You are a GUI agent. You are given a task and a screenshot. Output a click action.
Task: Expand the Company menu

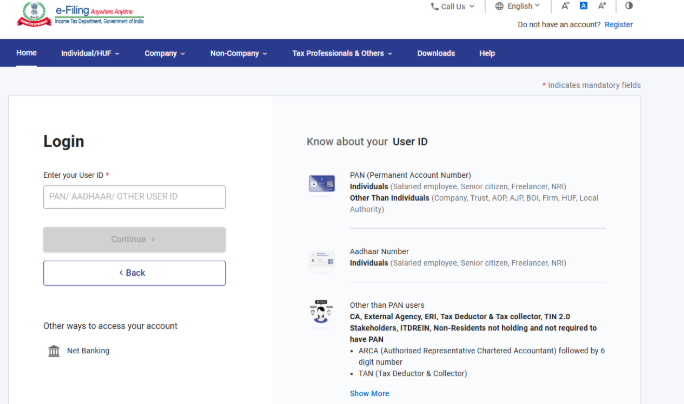pos(165,53)
